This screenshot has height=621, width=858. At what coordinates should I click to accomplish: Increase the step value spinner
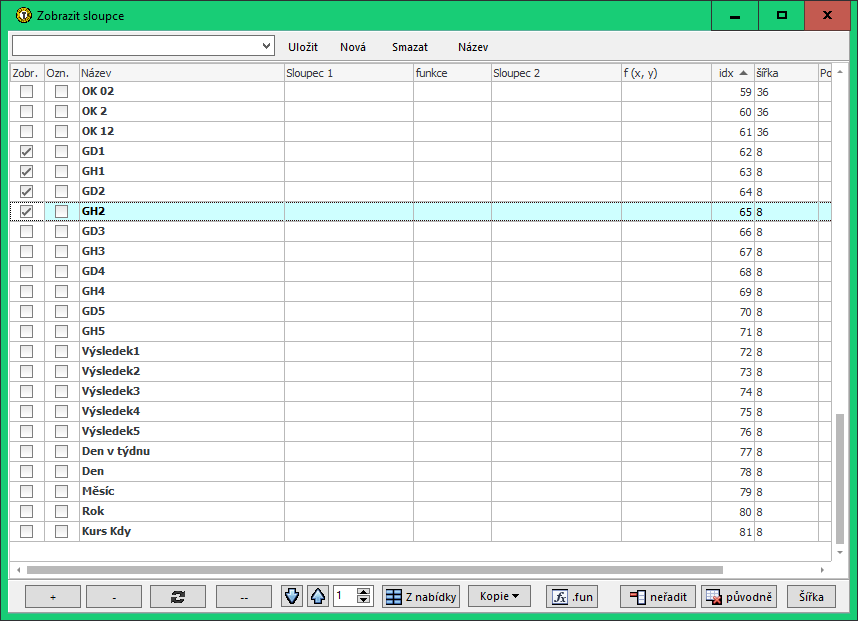pos(364,592)
